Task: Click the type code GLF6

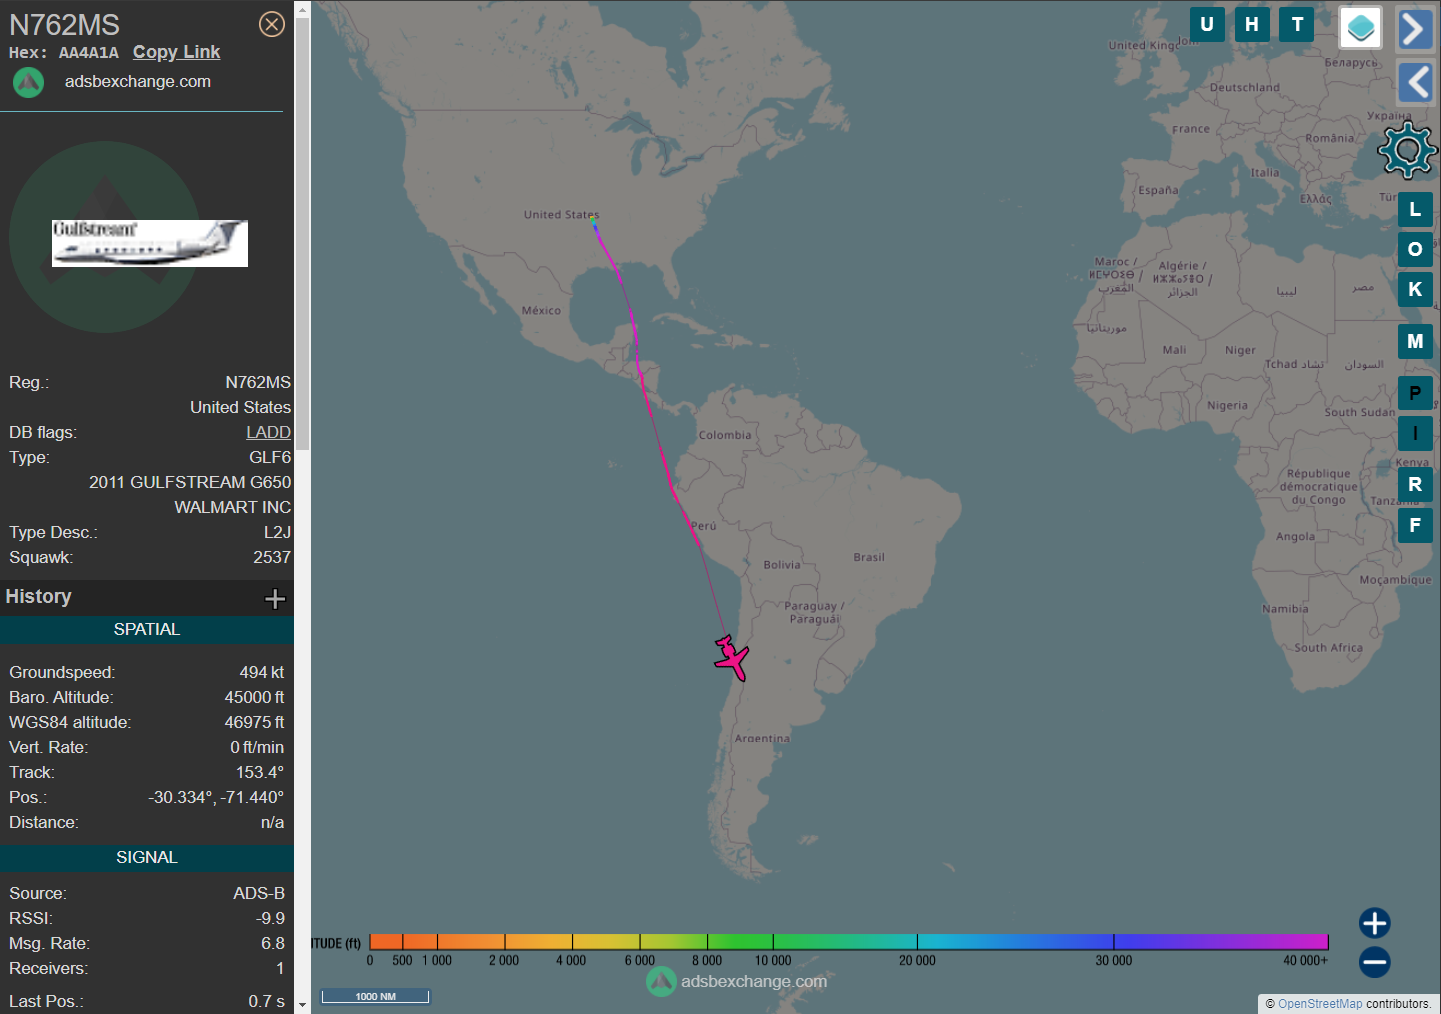Action: tap(270, 458)
